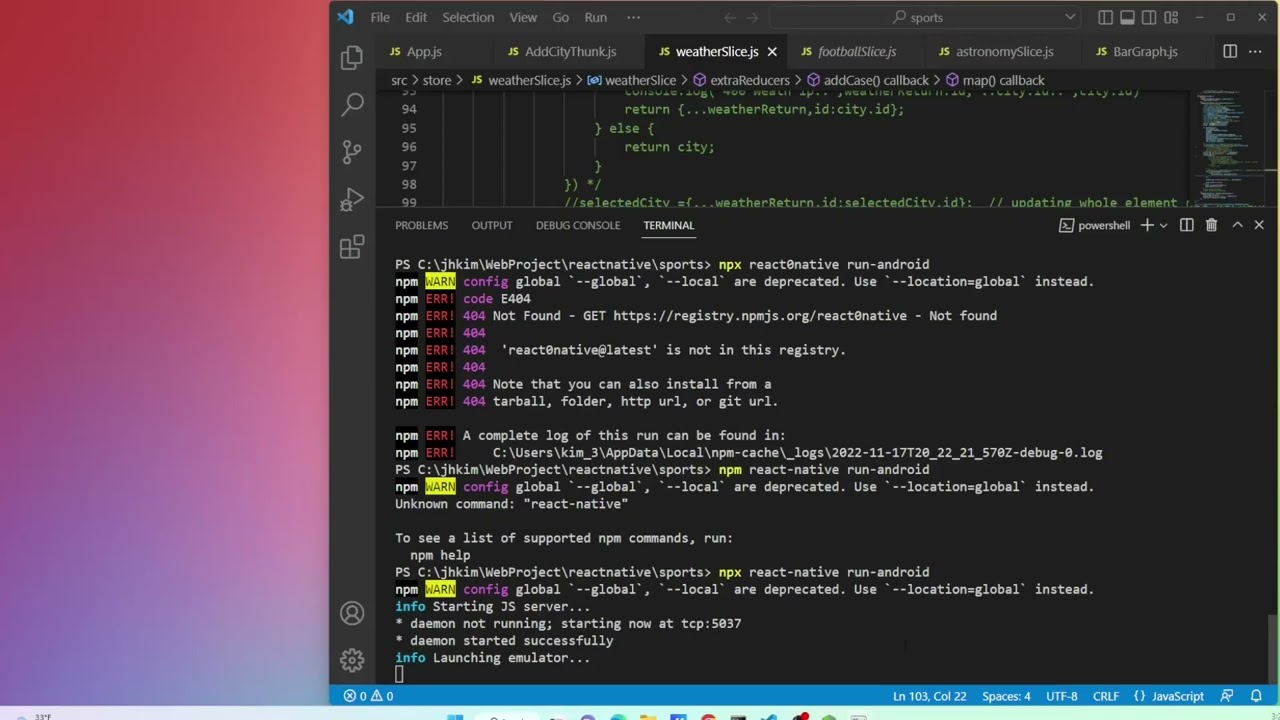The width and height of the screenshot is (1280, 720).
Task: Expand map() callback breadcrumb
Action: click(x=995, y=80)
